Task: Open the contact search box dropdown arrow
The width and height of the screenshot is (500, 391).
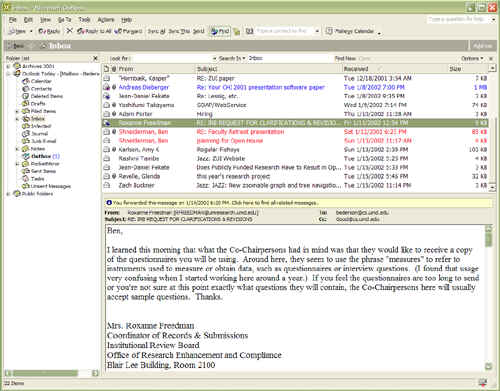Action: pos(317,31)
